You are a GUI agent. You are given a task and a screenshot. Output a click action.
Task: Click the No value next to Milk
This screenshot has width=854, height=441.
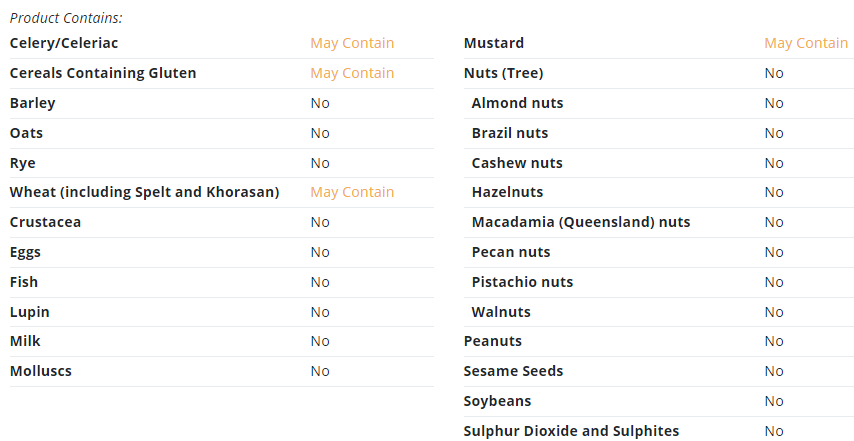point(320,341)
